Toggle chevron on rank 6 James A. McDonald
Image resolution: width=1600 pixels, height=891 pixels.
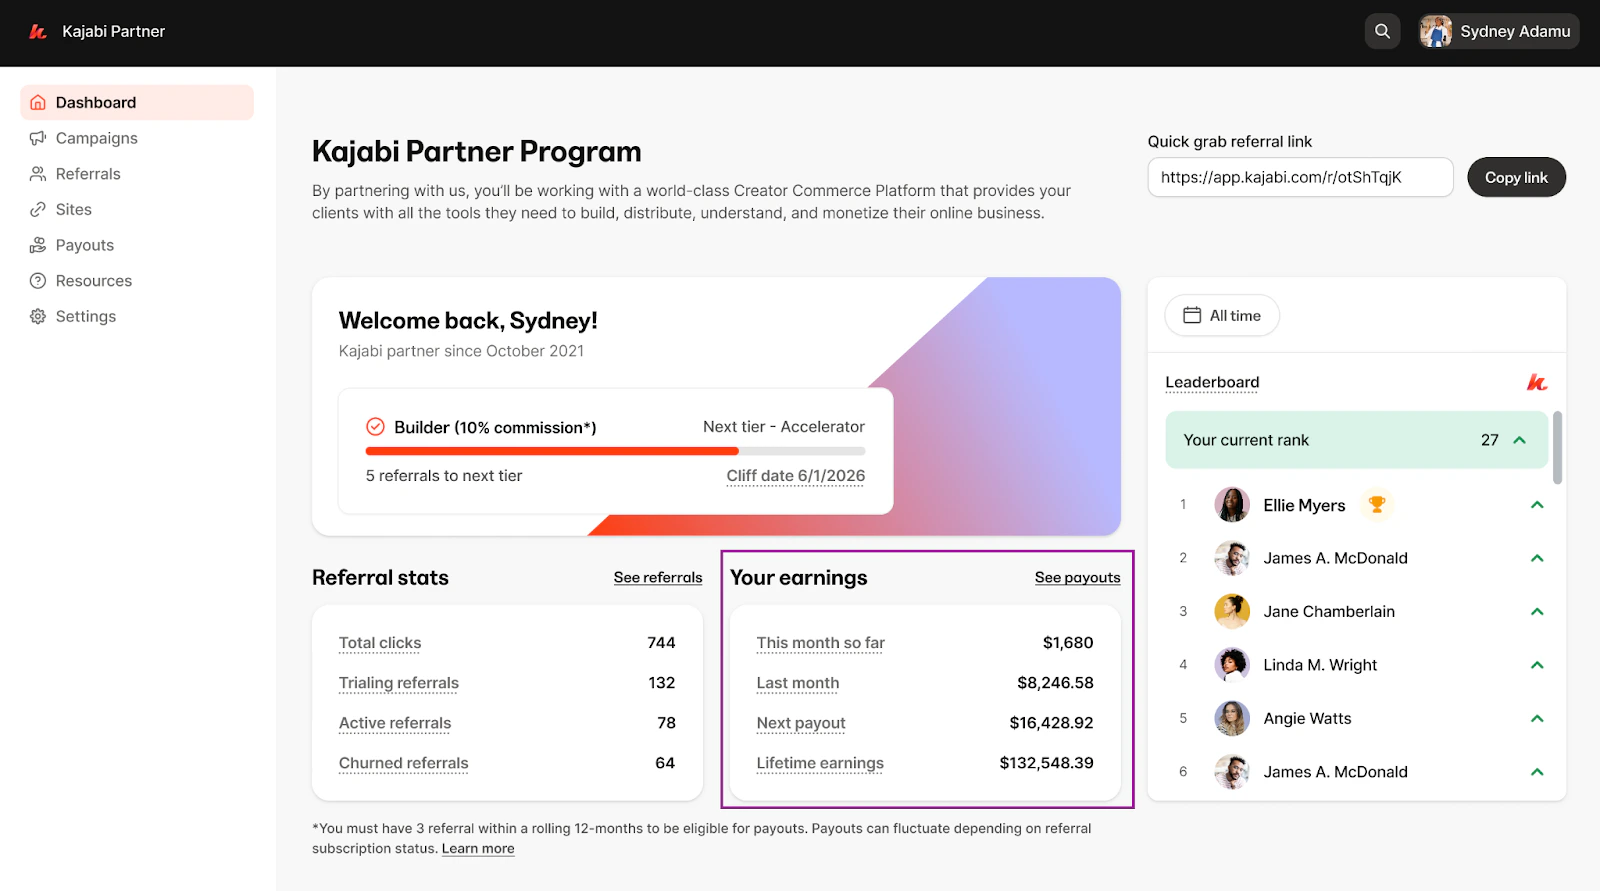click(1537, 772)
